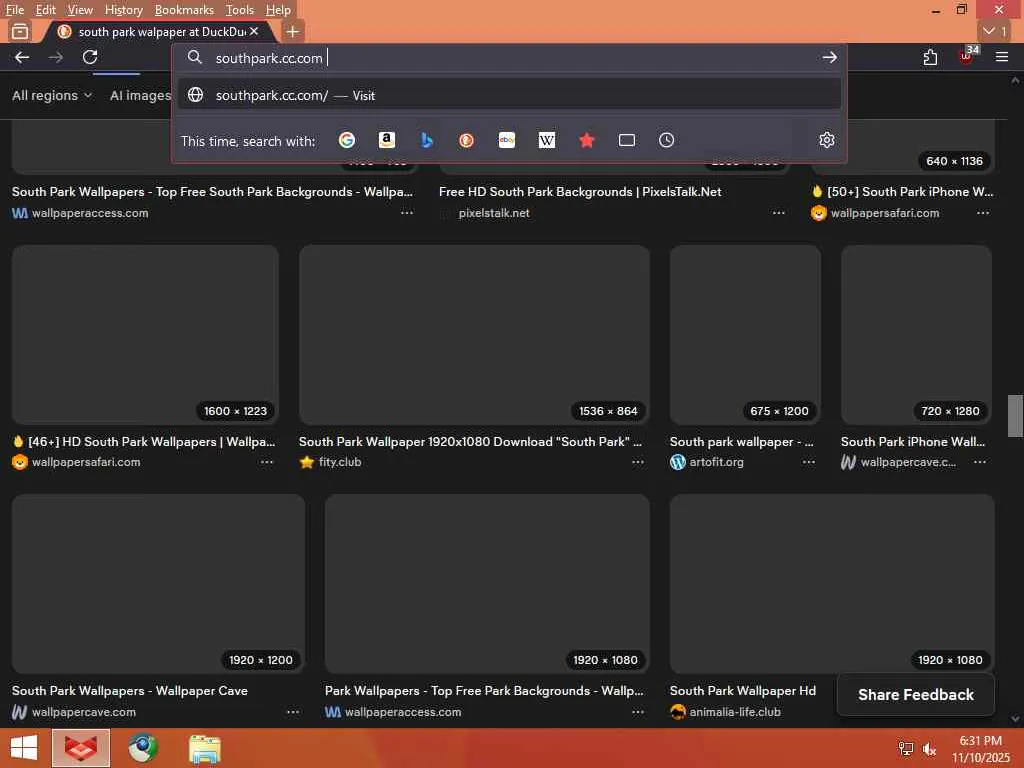This screenshot has height=768, width=1024.
Task: Open the Extensions puzzle icon
Action: pos(930,57)
